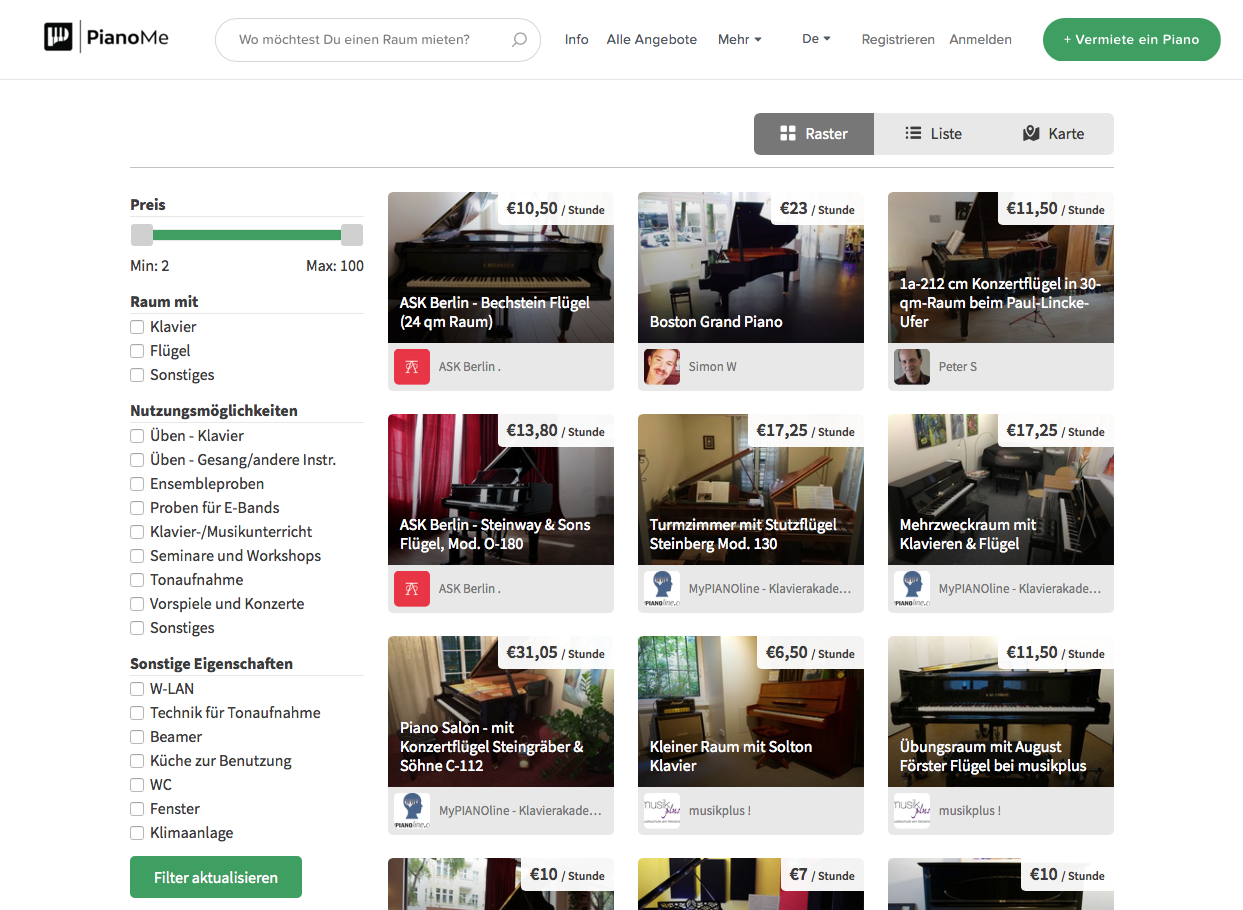Open the Boston Grand Piano listing title
This screenshot has width=1243, height=910.
coord(716,322)
